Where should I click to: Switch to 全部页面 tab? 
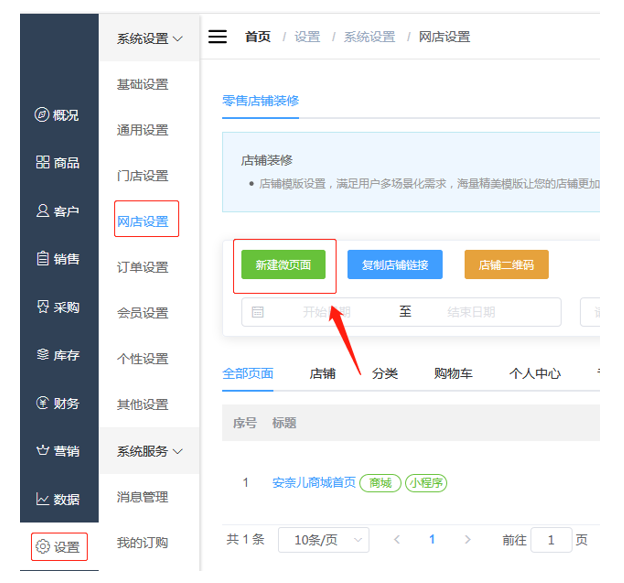tap(248, 374)
